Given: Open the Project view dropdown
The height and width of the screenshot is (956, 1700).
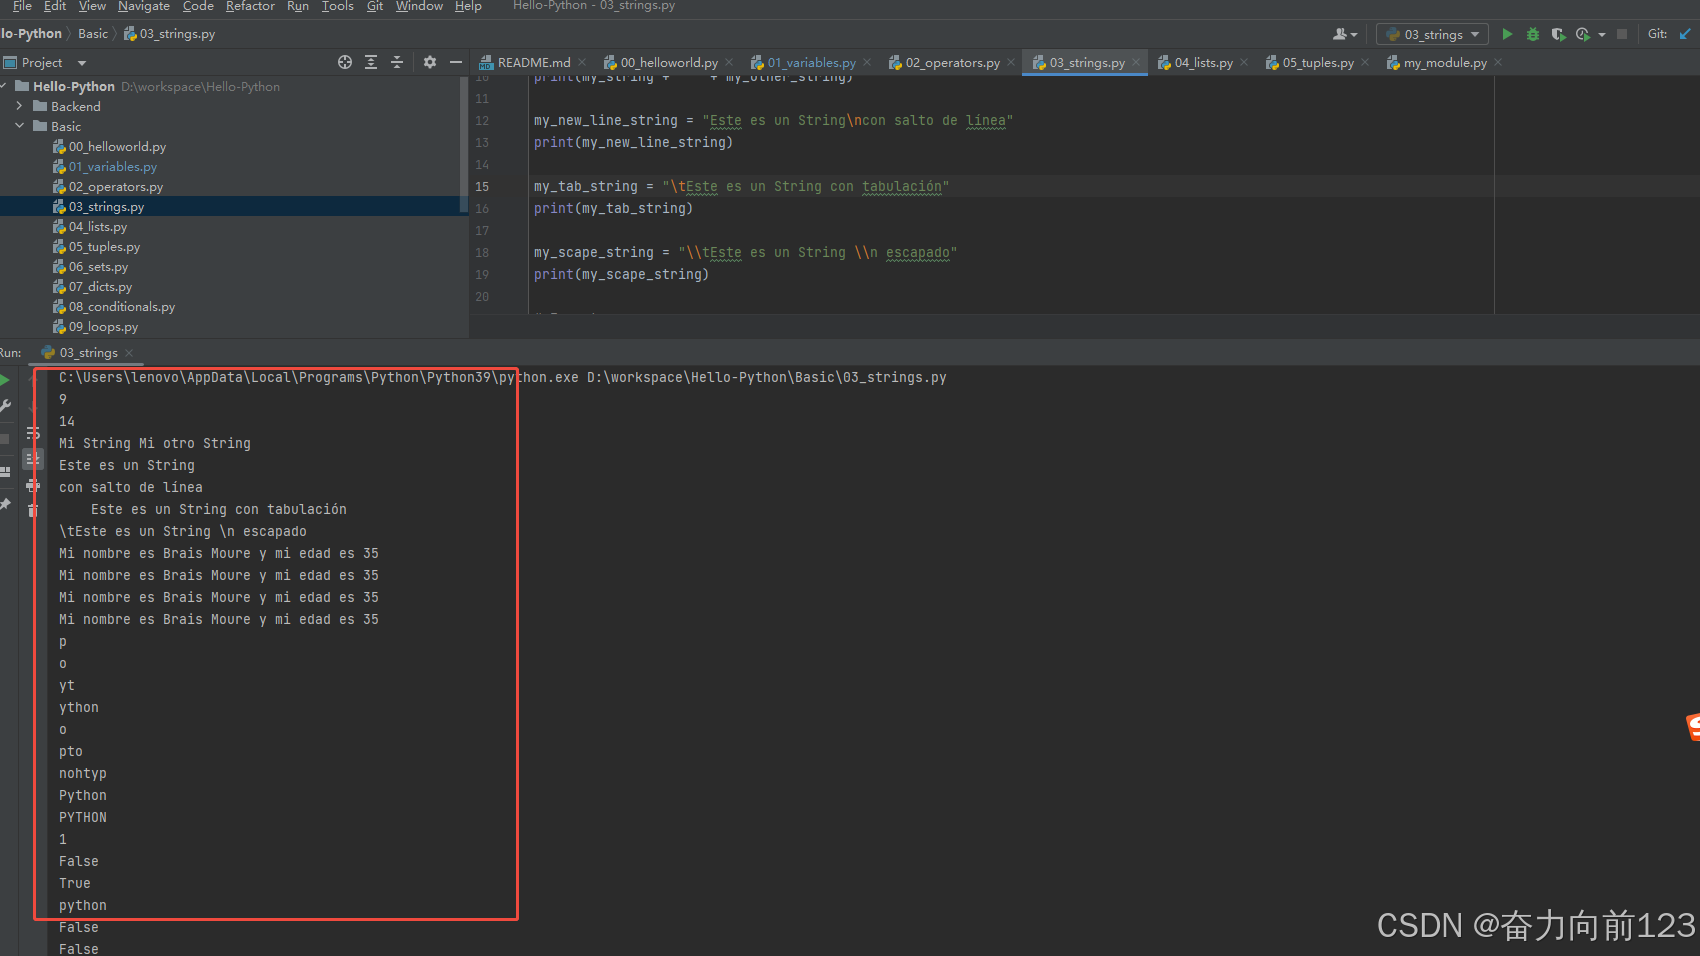Looking at the screenshot, I should (x=81, y=63).
